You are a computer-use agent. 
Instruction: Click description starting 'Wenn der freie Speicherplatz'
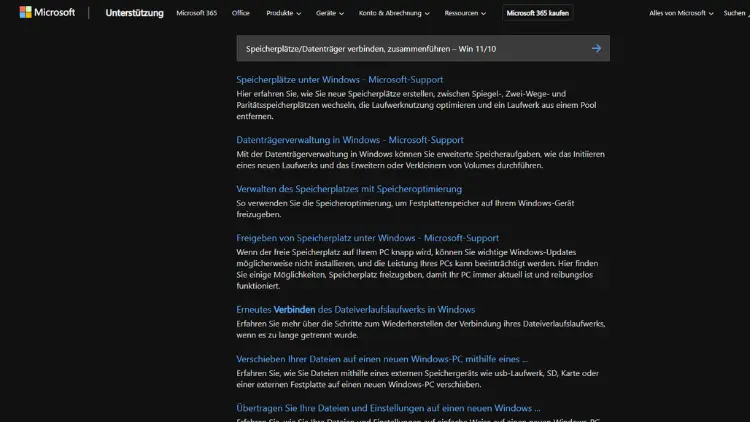point(417,269)
